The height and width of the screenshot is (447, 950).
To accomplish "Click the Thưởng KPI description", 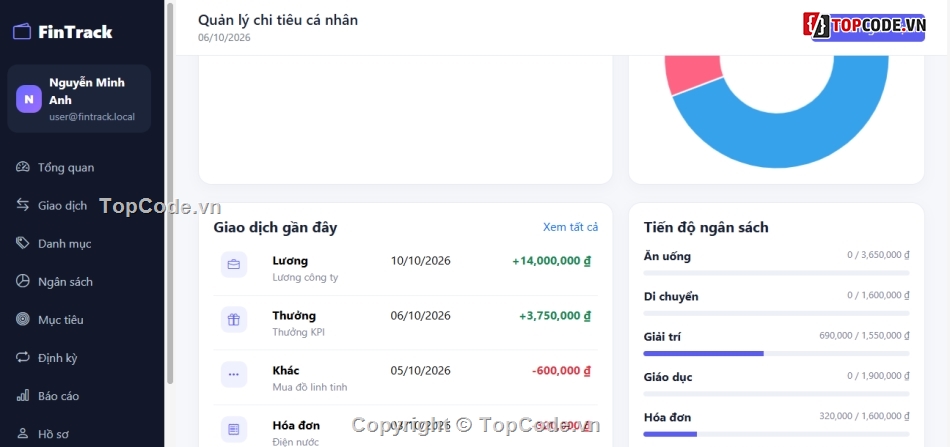I will pos(298,332).
